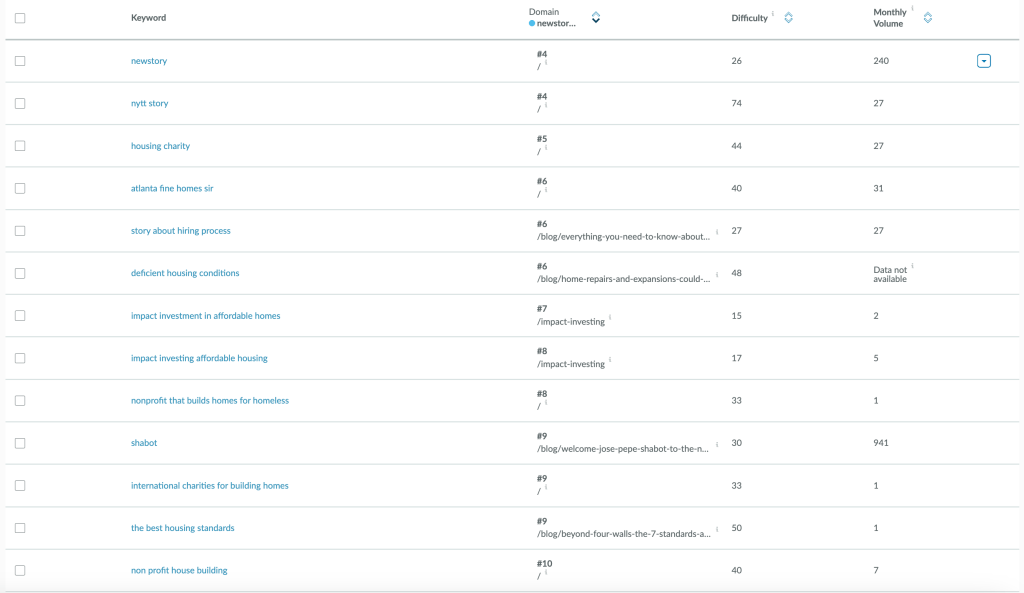Image resolution: width=1024 pixels, height=593 pixels.
Task: Click the beyond-four-walls blog URL path
Action: pyautogui.click(x=623, y=534)
